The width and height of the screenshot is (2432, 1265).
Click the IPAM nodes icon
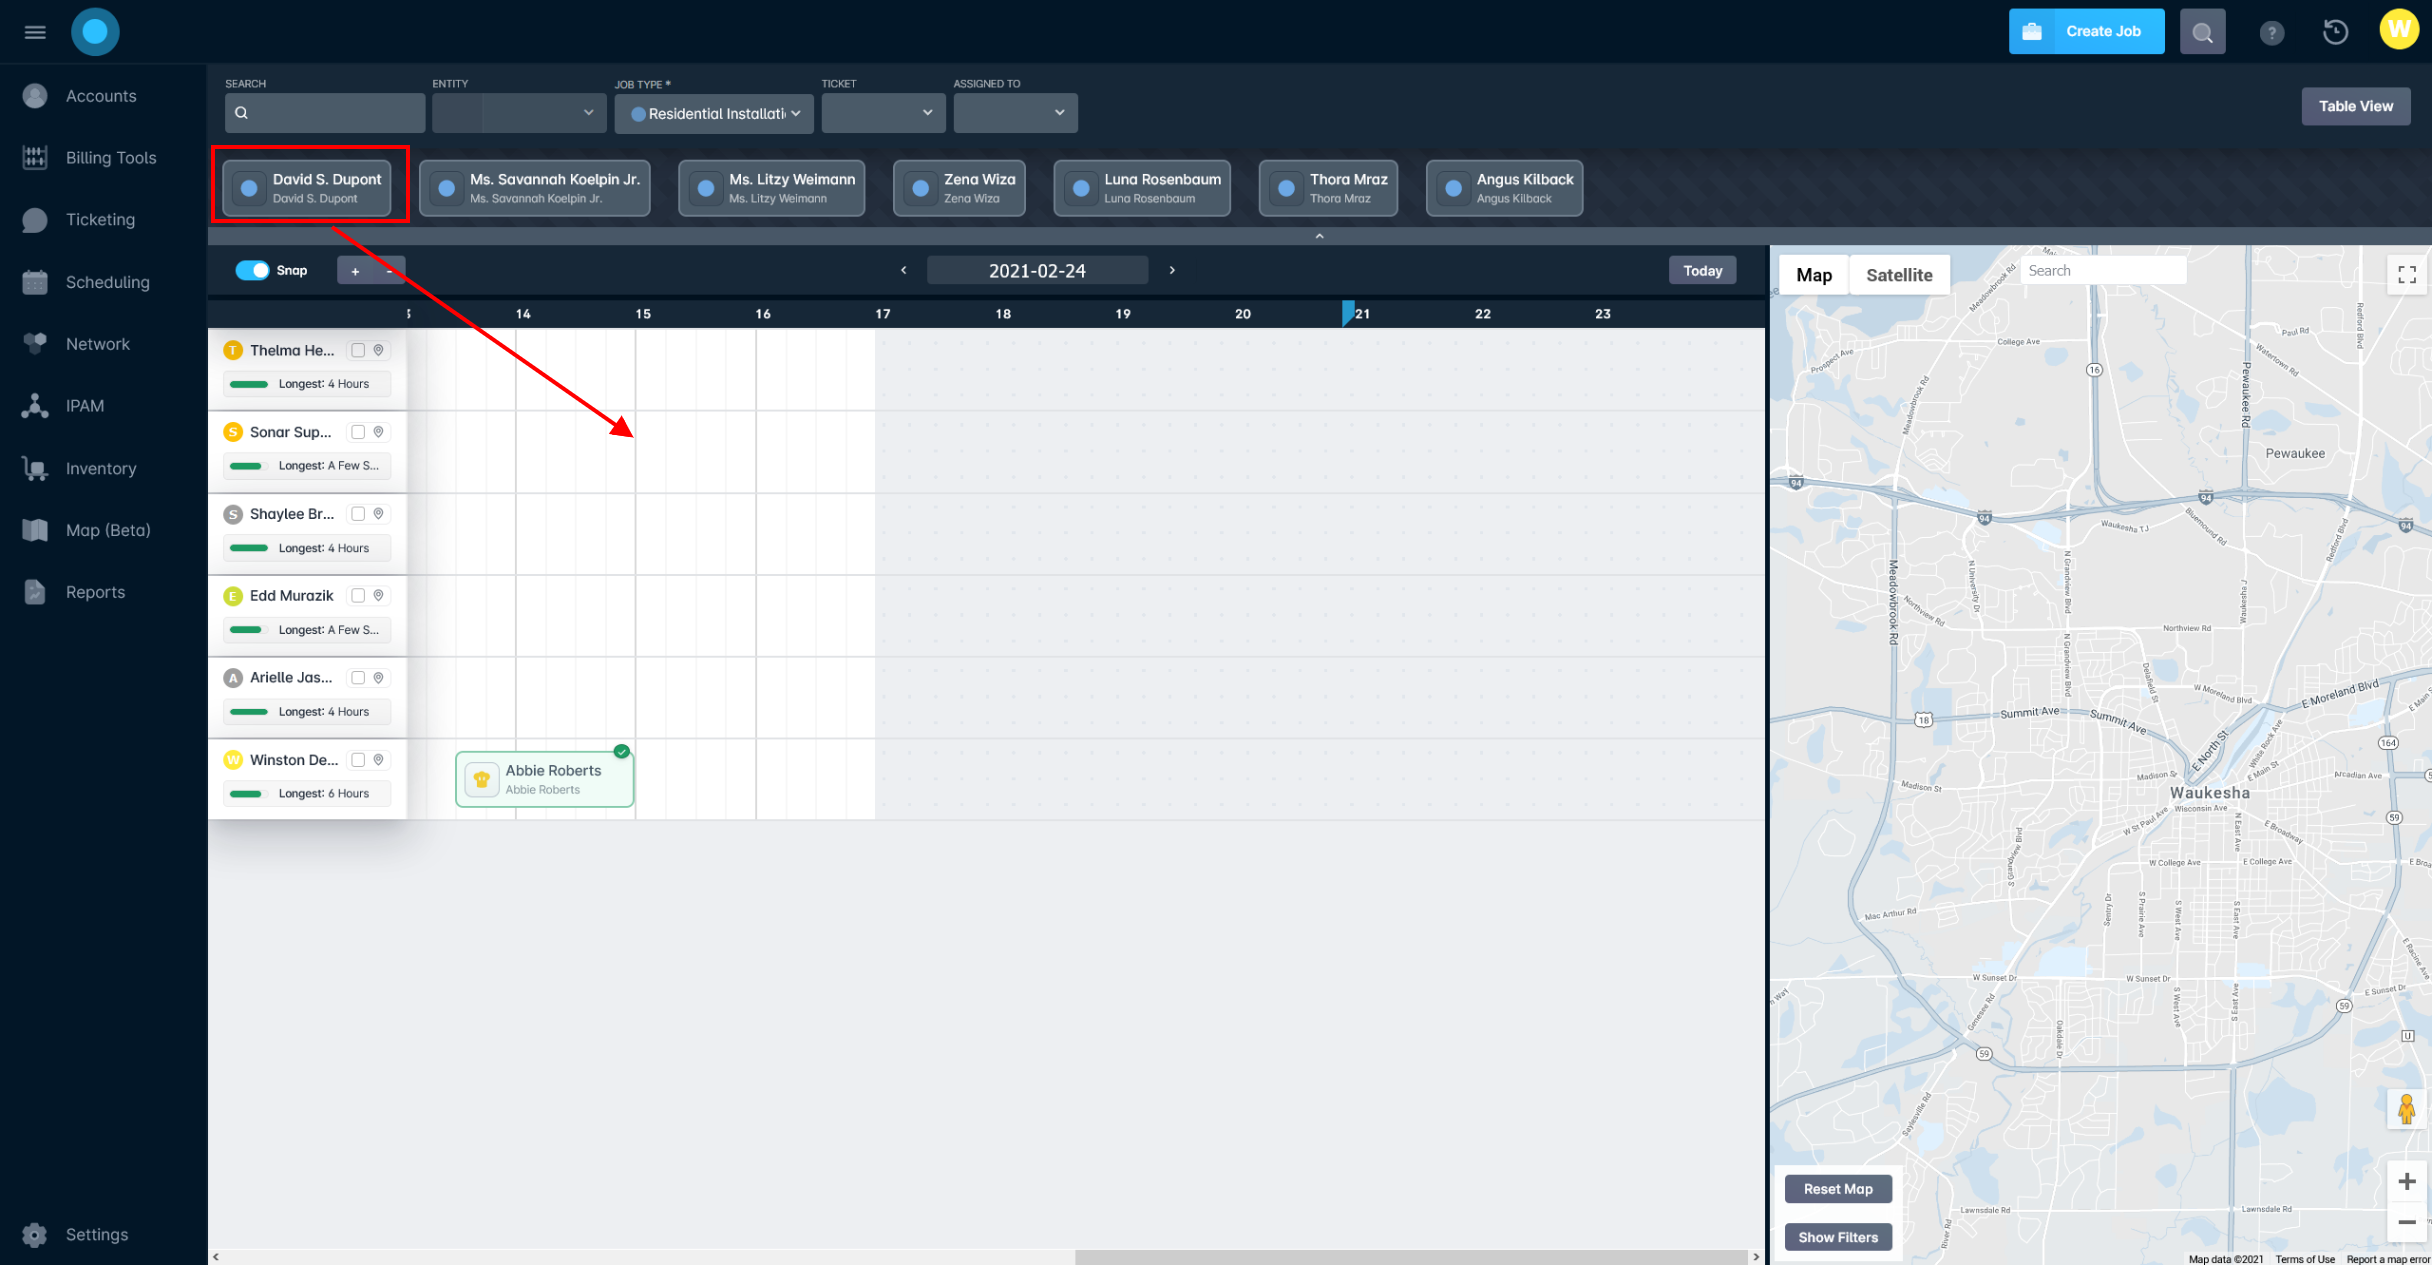(35, 406)
